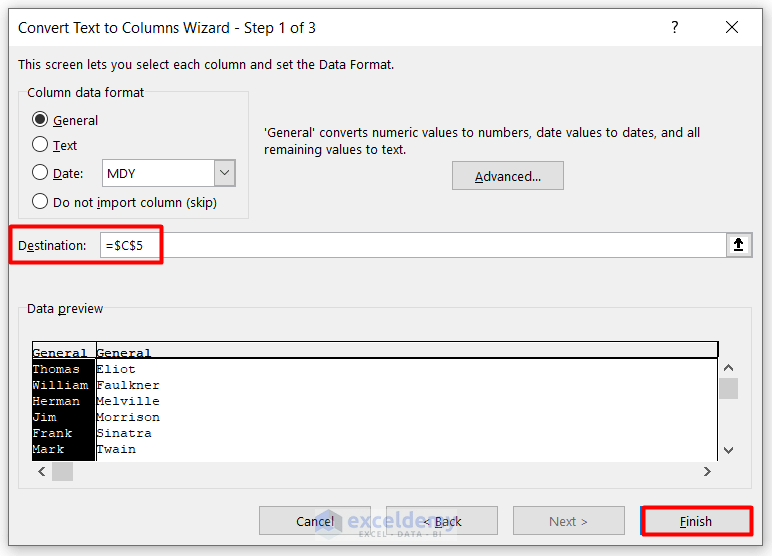Click the Thomas cell in the preview

(x=56, y=369)
